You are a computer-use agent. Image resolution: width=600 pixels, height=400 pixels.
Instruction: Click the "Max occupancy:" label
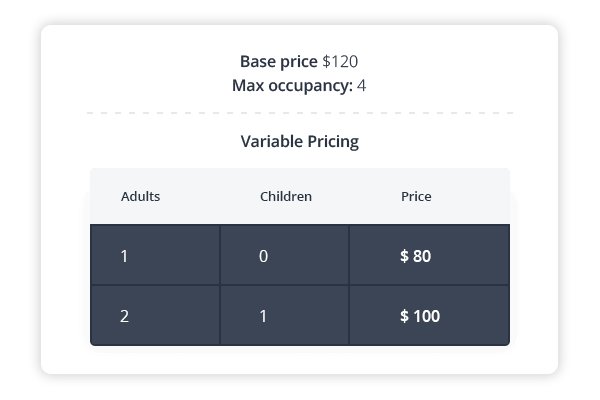click(292, 85)
